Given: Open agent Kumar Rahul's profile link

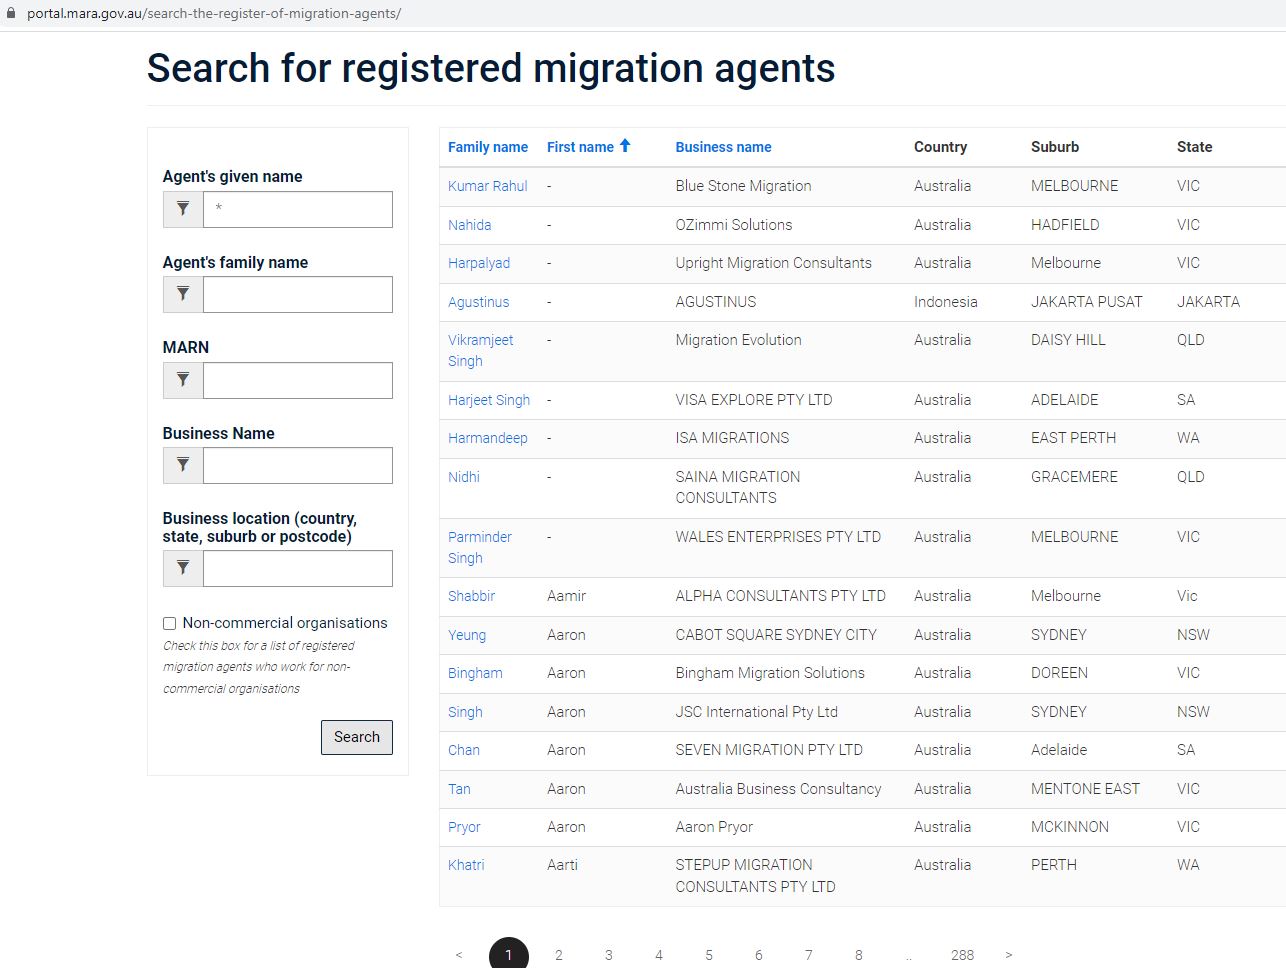Looking at the screenshot, I should [x=487, y=186].
